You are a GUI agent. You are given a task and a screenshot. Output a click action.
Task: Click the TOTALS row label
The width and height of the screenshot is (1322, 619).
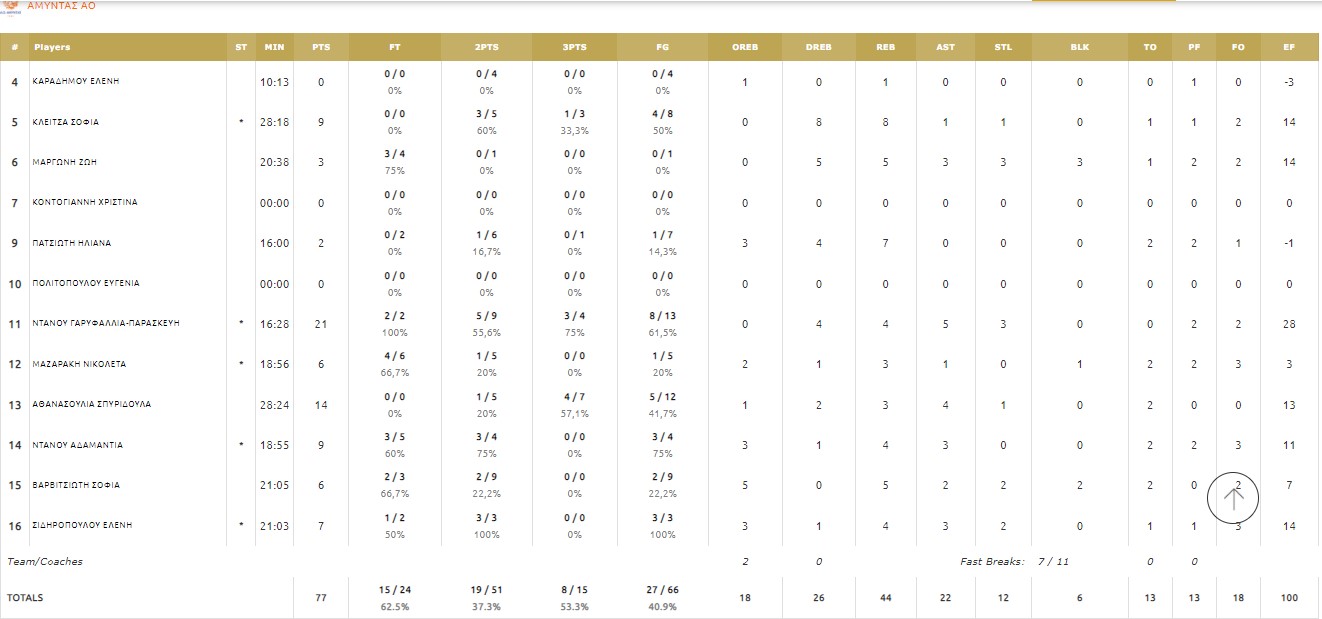point(25,598)
